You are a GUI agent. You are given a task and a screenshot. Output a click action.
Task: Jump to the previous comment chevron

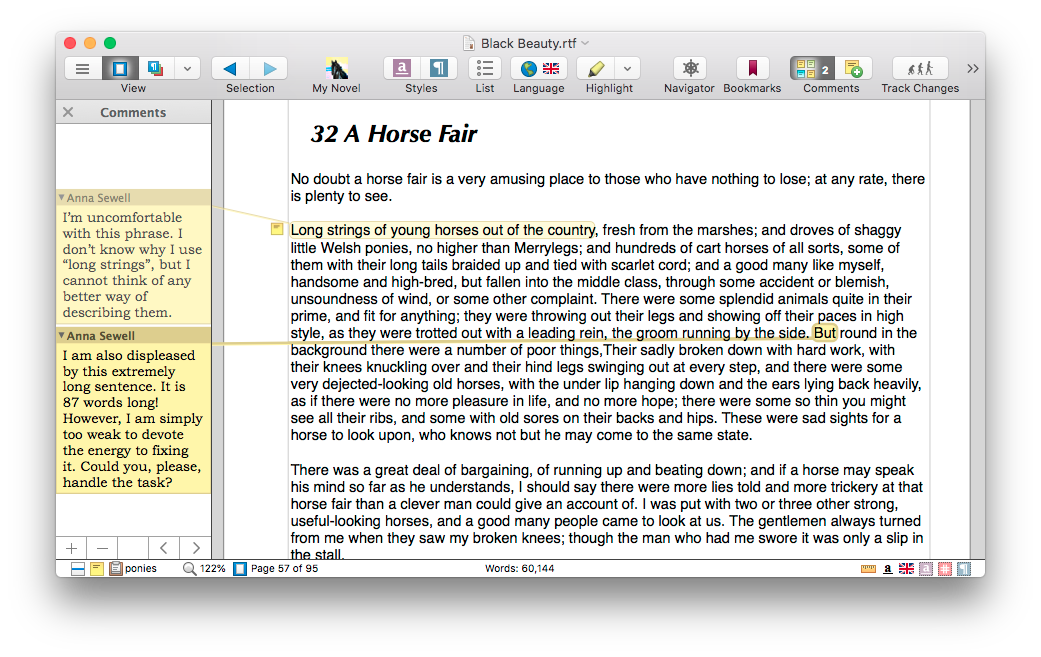[164, 548]
